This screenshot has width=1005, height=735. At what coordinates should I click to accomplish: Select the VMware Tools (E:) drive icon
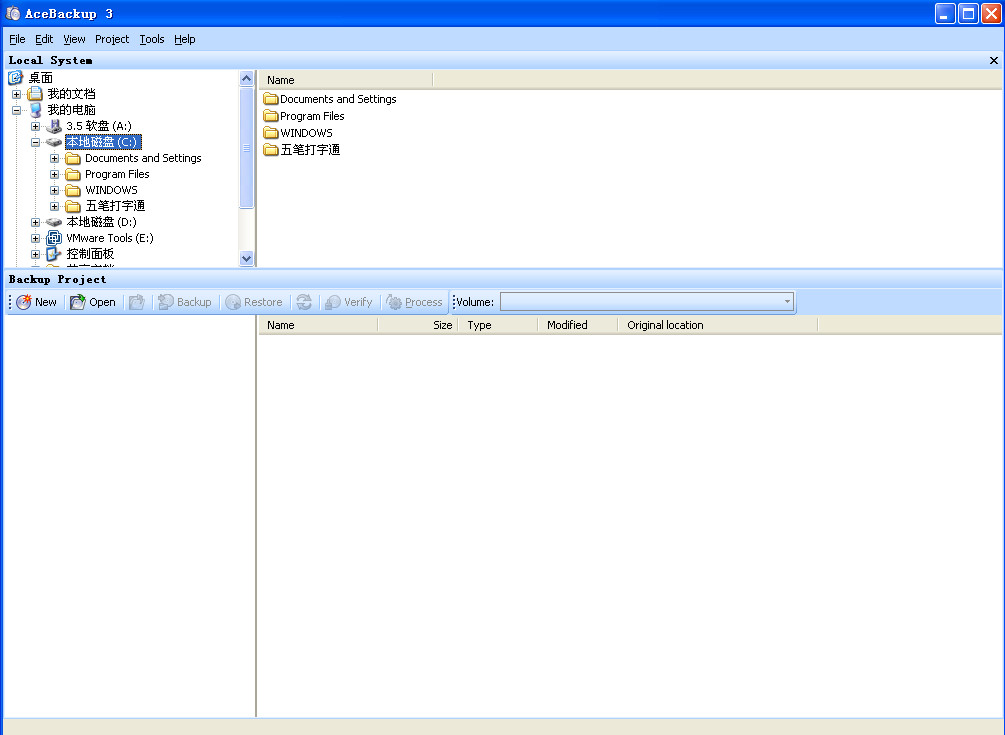click(54, 238)
